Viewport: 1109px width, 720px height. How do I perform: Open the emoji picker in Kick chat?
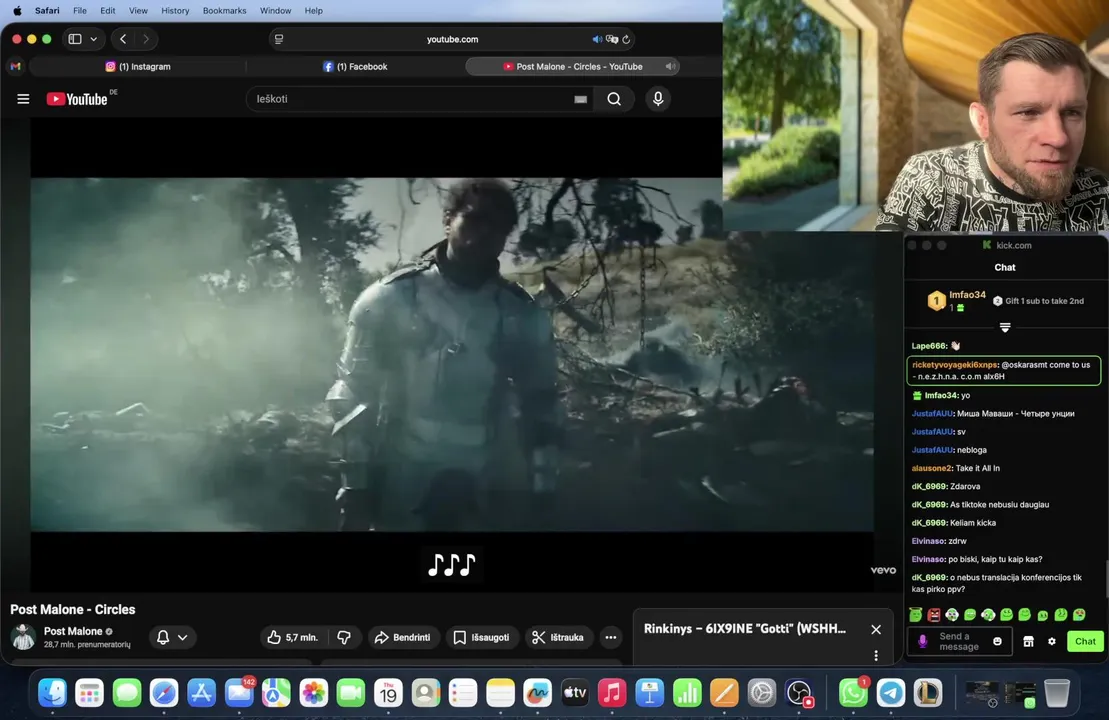pyautogui.click(x=997, y=641)
